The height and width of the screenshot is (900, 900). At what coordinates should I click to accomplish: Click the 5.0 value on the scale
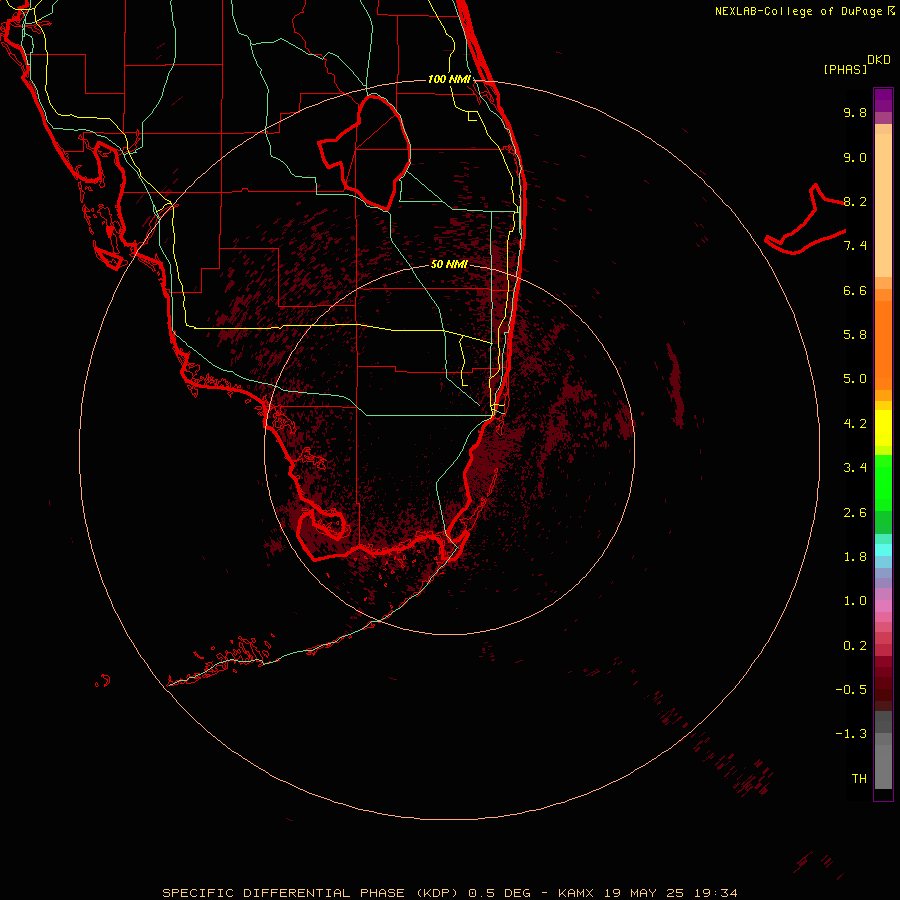tap(855, 379)
